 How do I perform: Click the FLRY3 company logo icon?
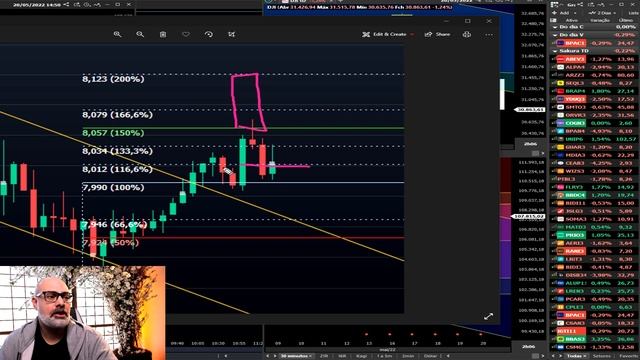pyautogui.click(x=560, y=187)
